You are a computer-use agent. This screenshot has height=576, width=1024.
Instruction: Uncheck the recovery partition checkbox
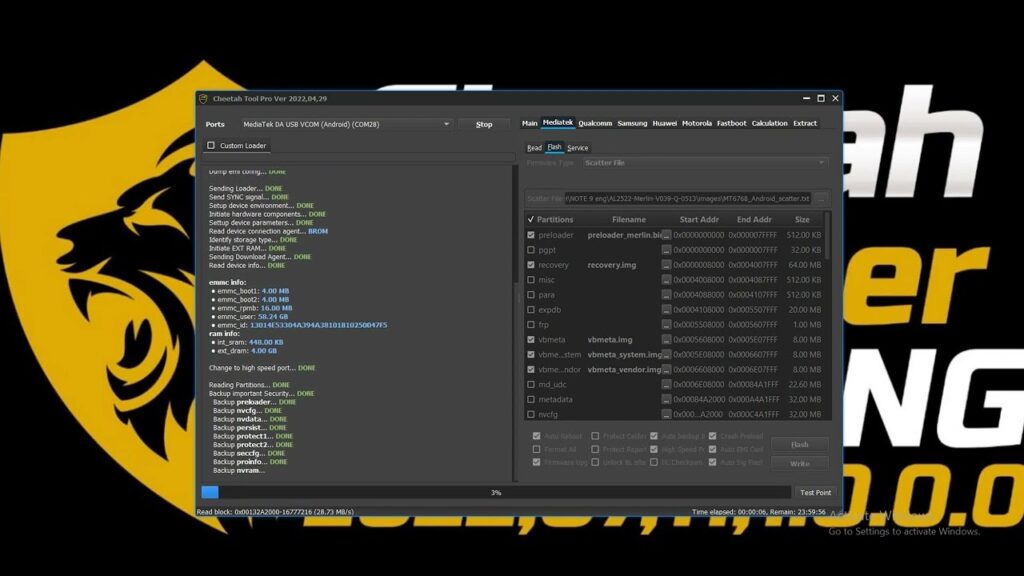click(x=531, y=265)
